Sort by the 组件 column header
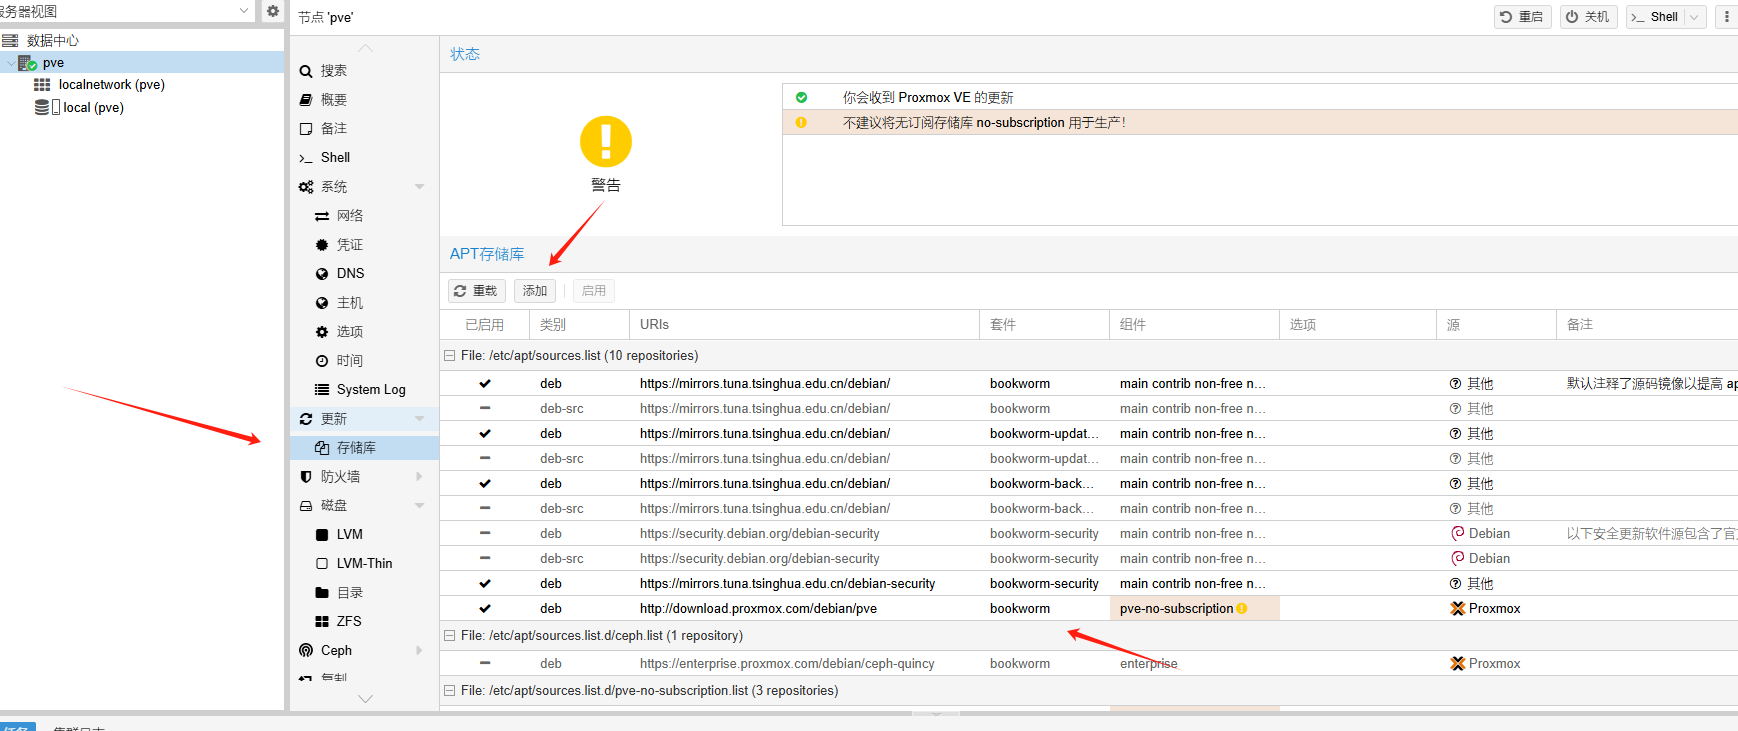Viewport: 1738px width, 731px height. [1194, 325]
